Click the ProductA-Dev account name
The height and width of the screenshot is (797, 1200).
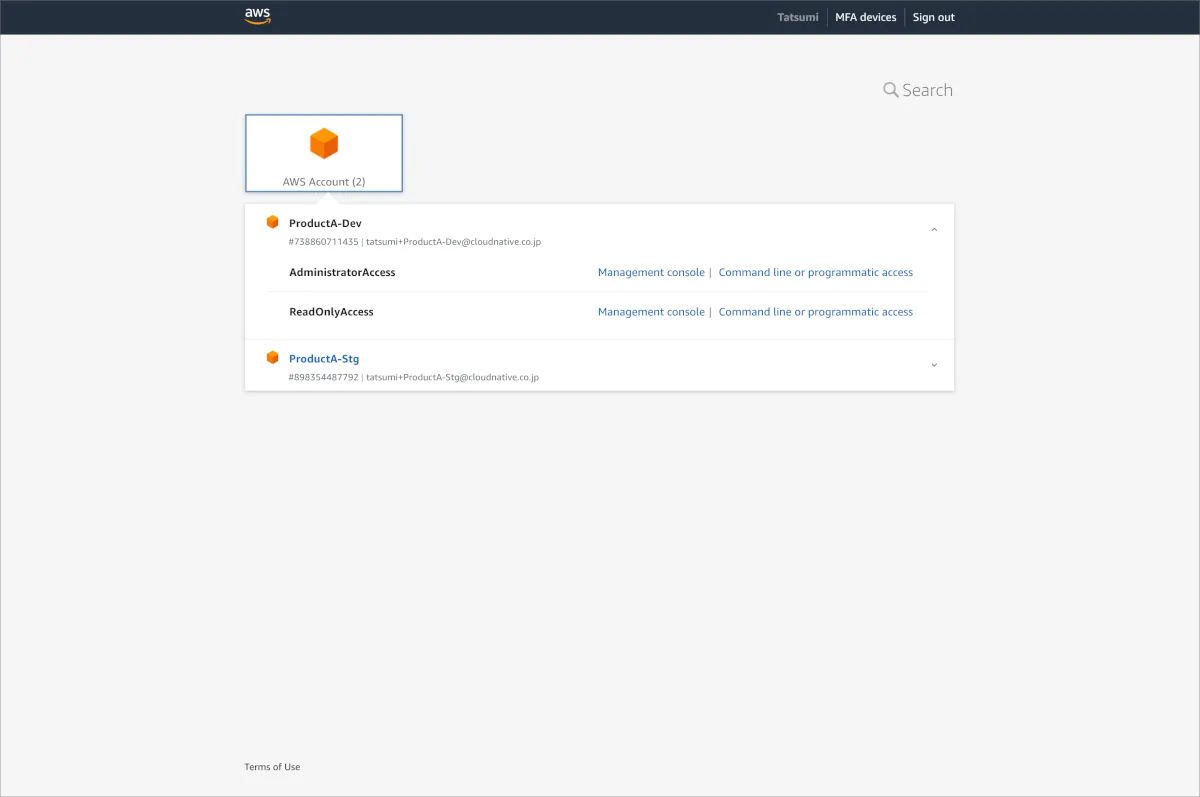(325, 223)
